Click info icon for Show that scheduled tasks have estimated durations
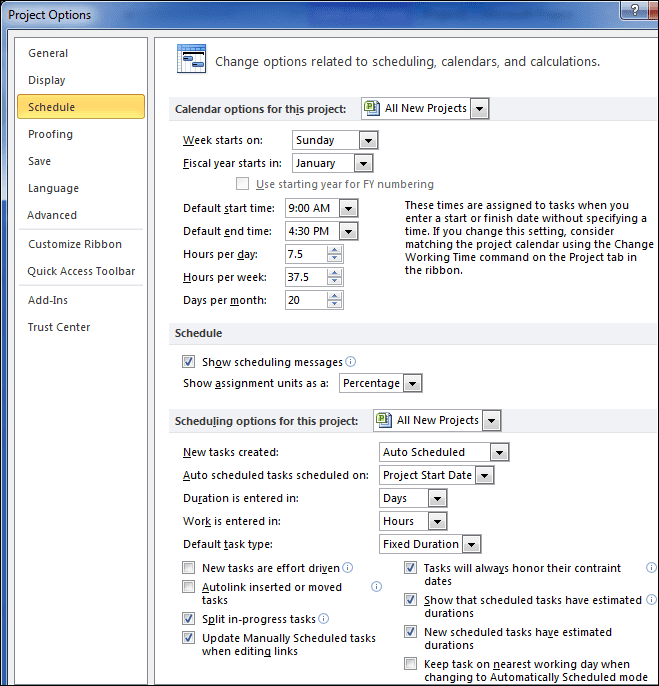This screenshot has height=686, width=659. coord(652,599)
